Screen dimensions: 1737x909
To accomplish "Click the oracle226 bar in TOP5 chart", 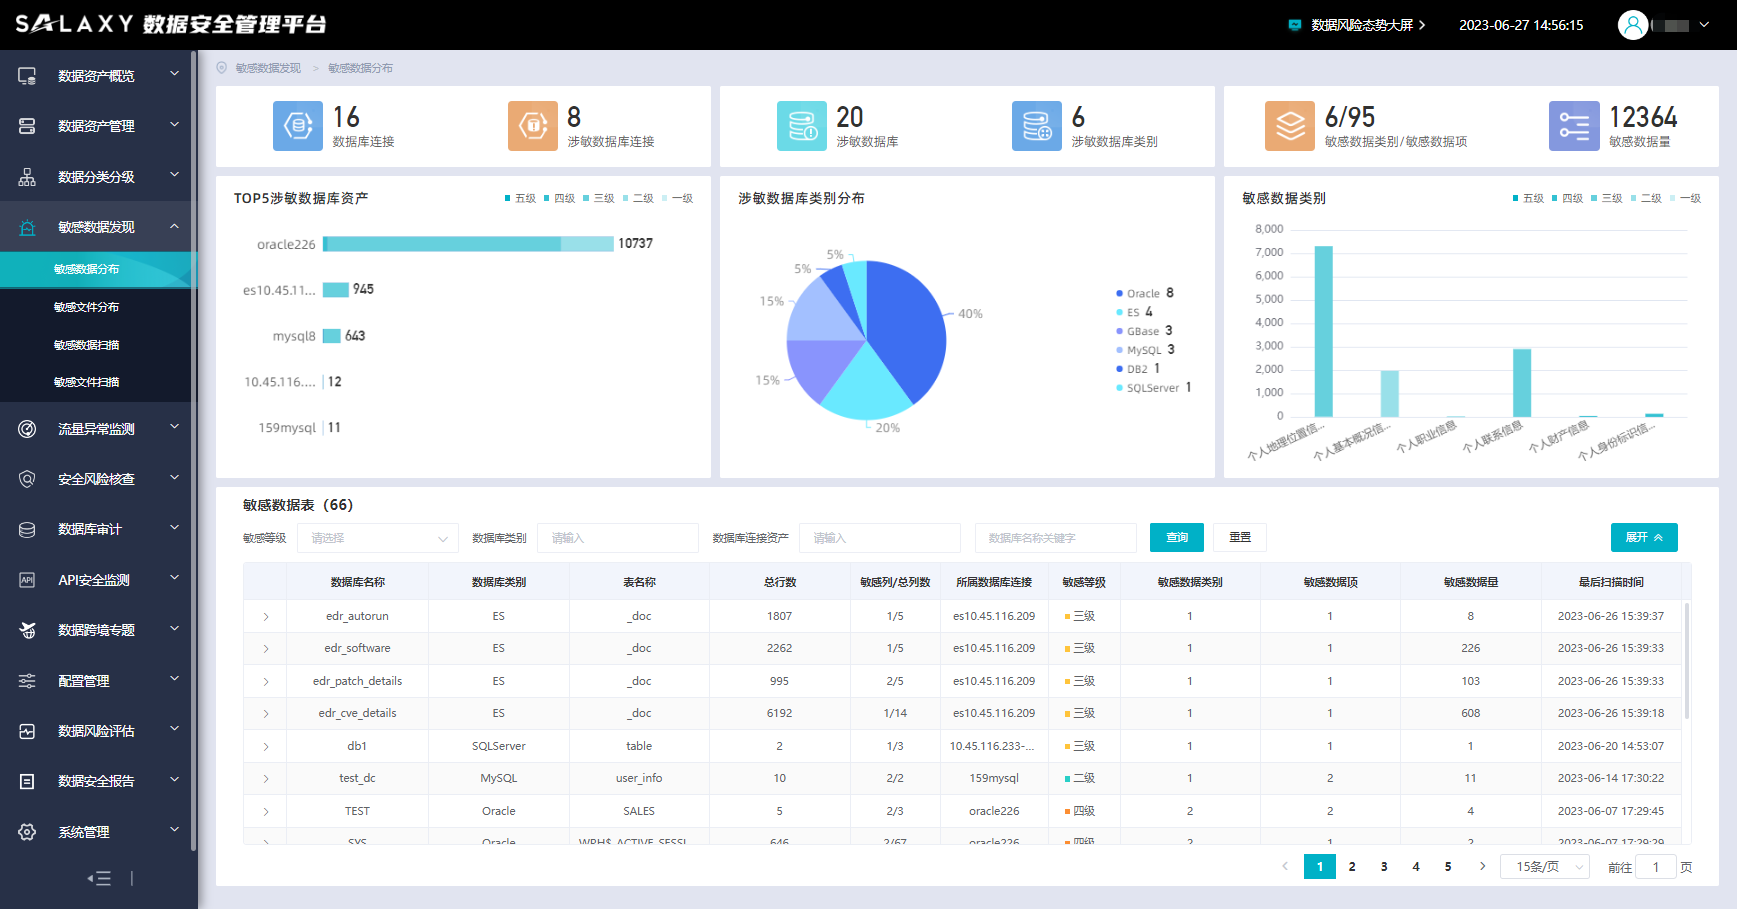I will coord(467,244).
